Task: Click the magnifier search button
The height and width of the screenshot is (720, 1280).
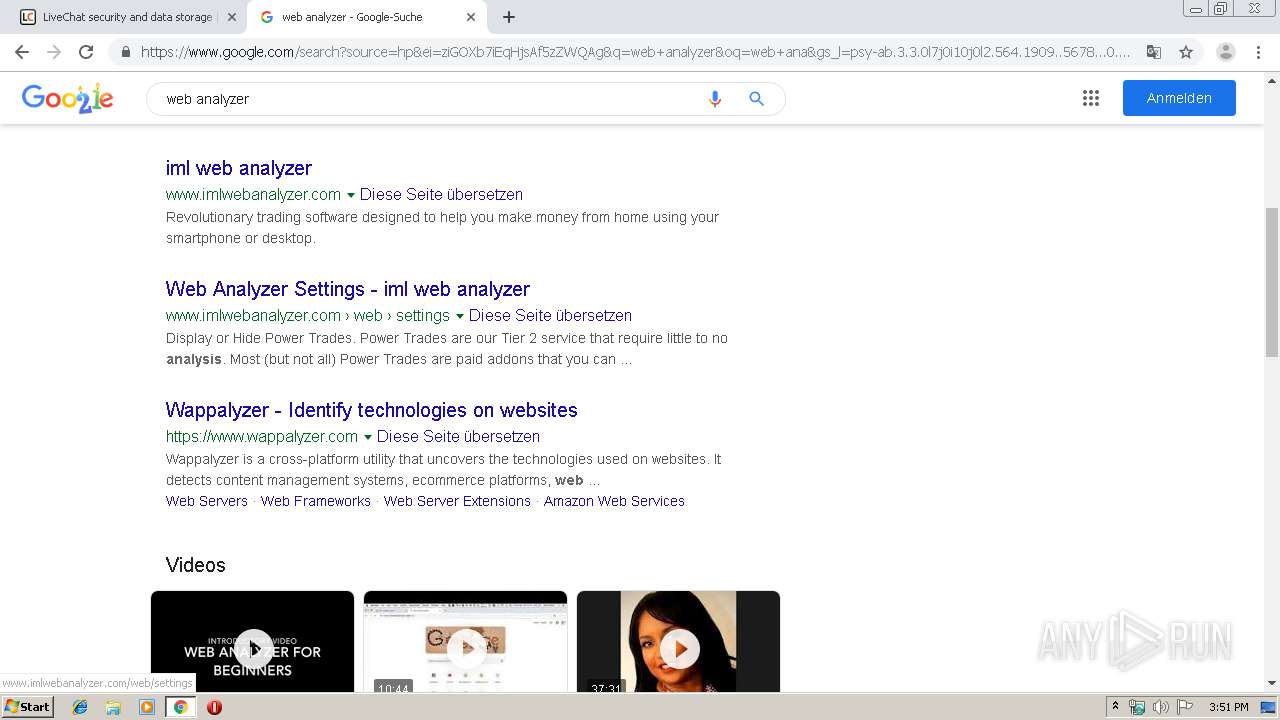Action: pyautogui.click(x=756, y=99)
